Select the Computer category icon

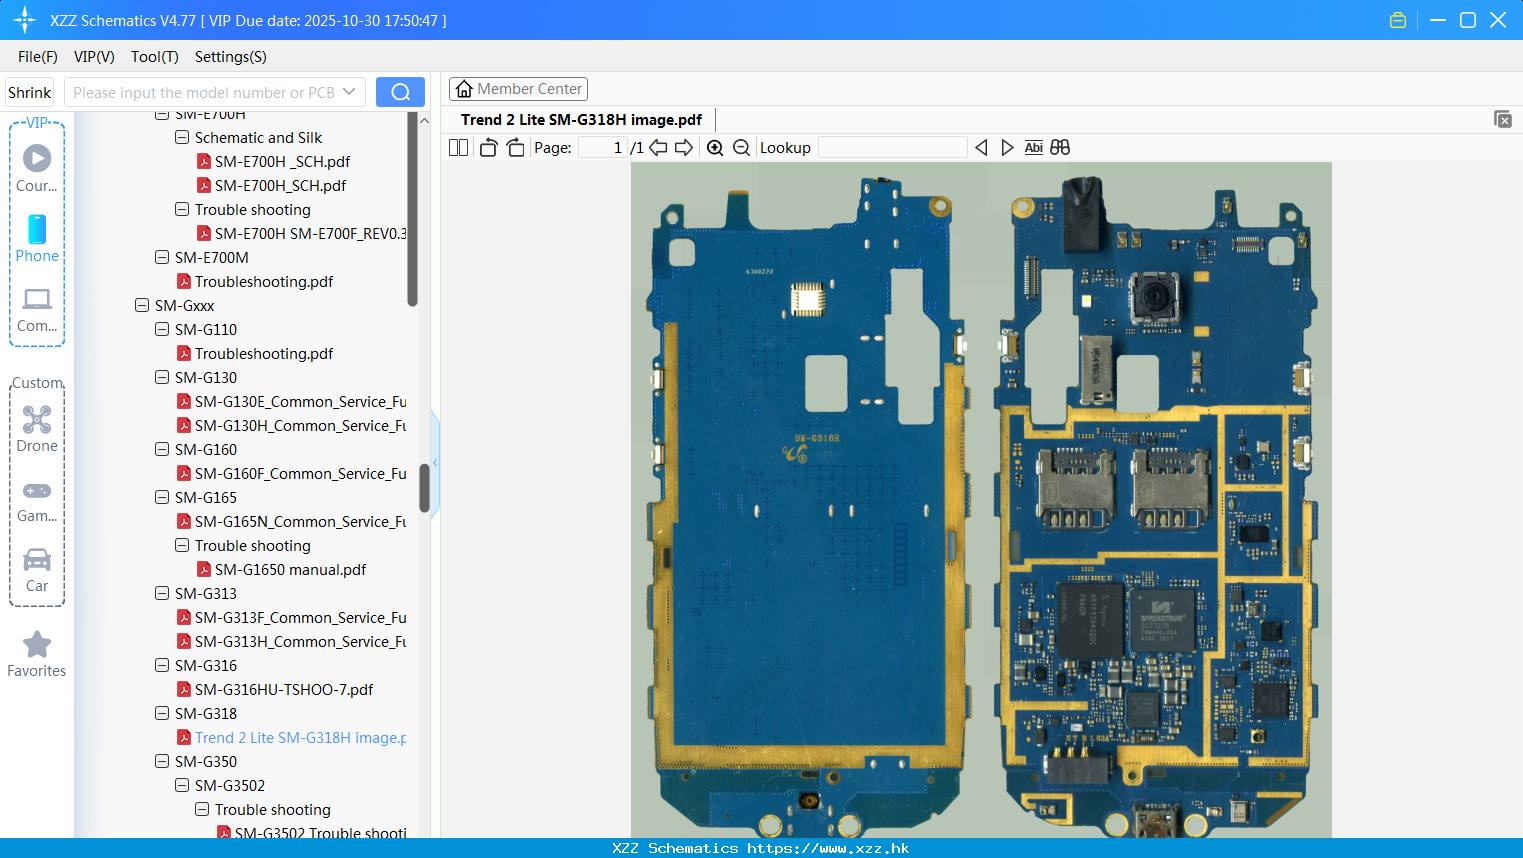tap(37, 309)
